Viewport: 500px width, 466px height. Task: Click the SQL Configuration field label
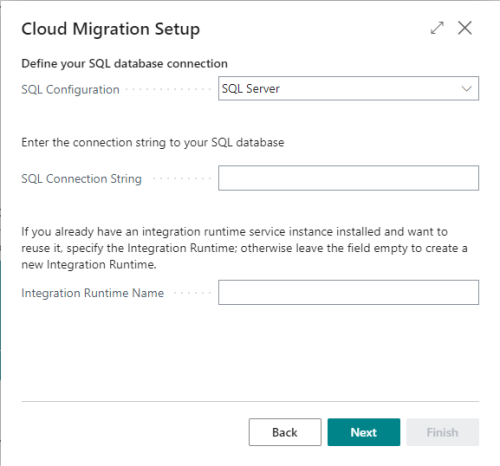click(x=70, y=90)
